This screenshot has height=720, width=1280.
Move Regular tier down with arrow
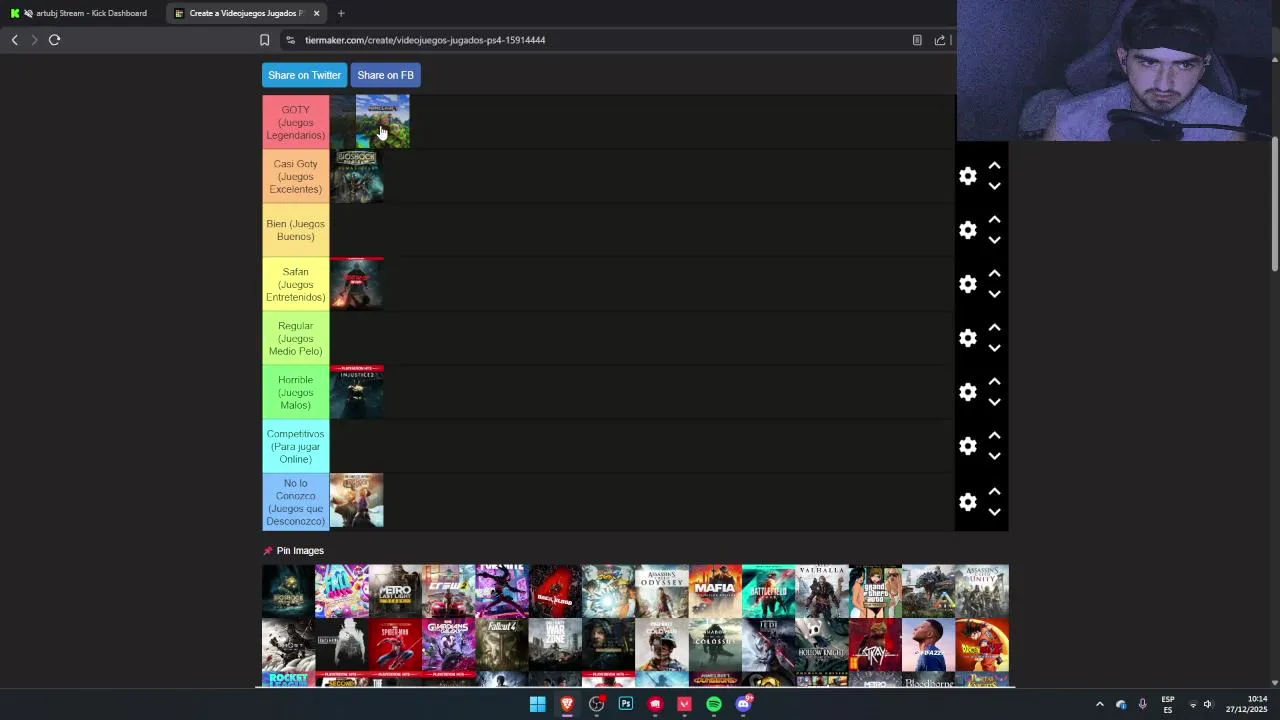[994, 348]
